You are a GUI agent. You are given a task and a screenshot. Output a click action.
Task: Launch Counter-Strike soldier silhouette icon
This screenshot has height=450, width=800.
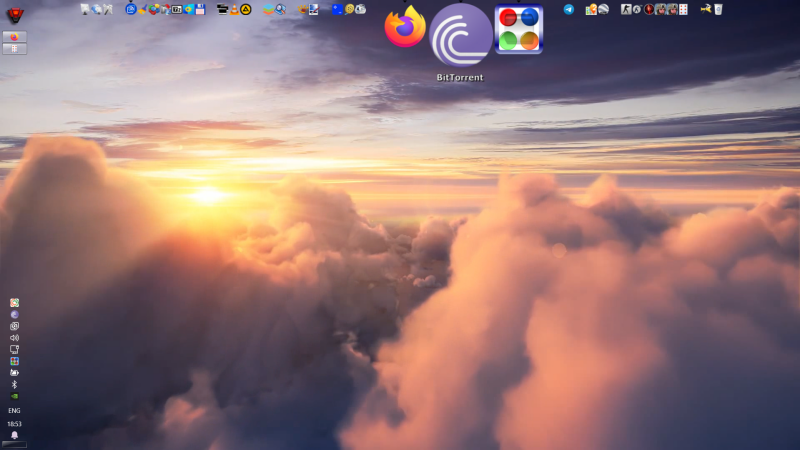pos(626,9)
